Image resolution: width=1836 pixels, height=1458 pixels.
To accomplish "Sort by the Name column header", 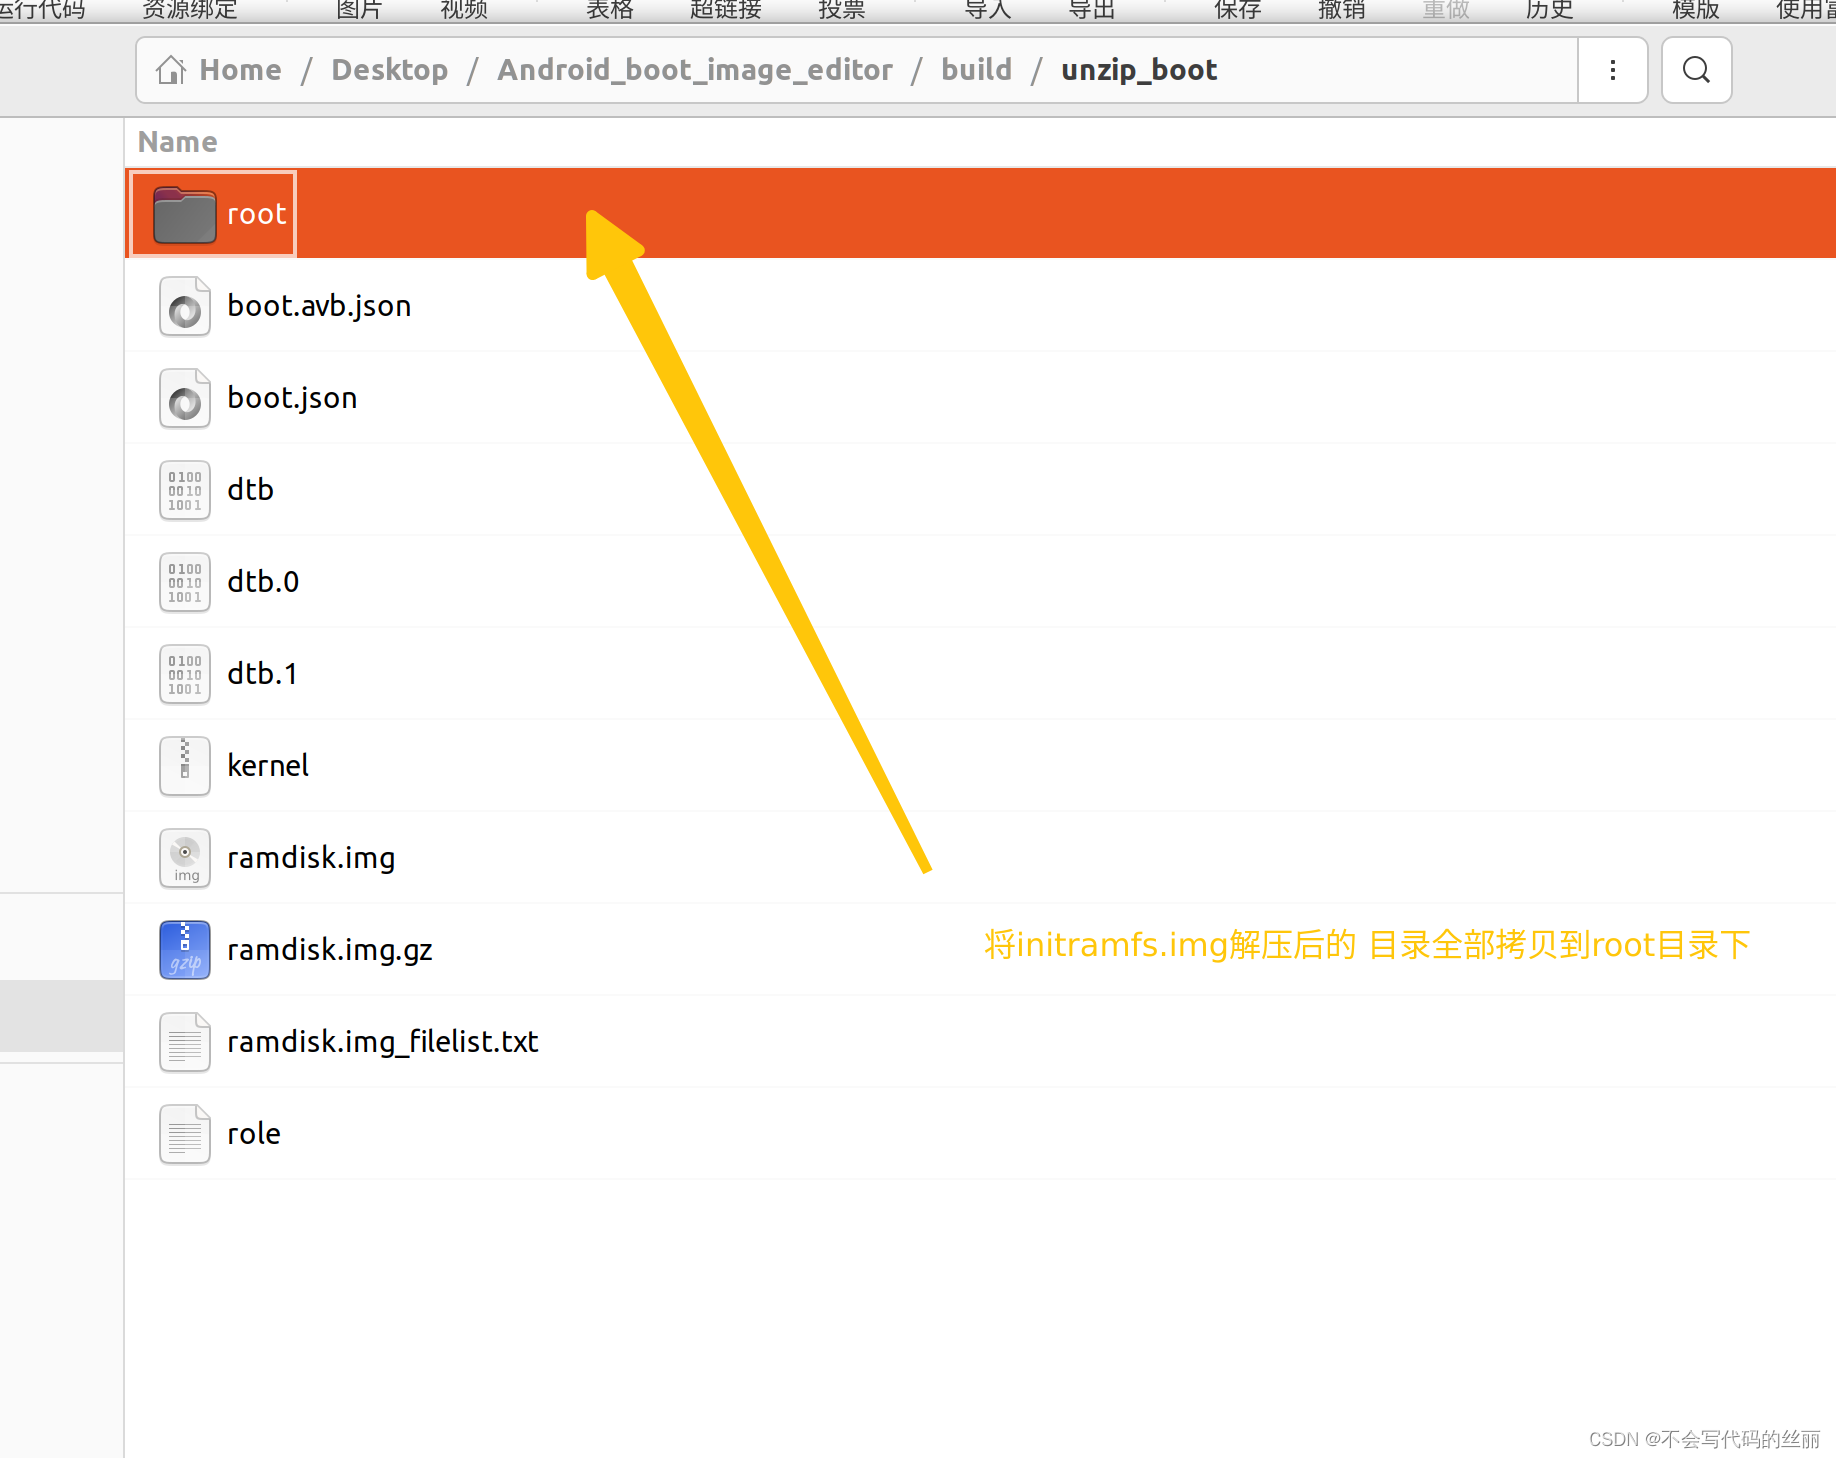I will pyautogui.click(x=177, y=142).
